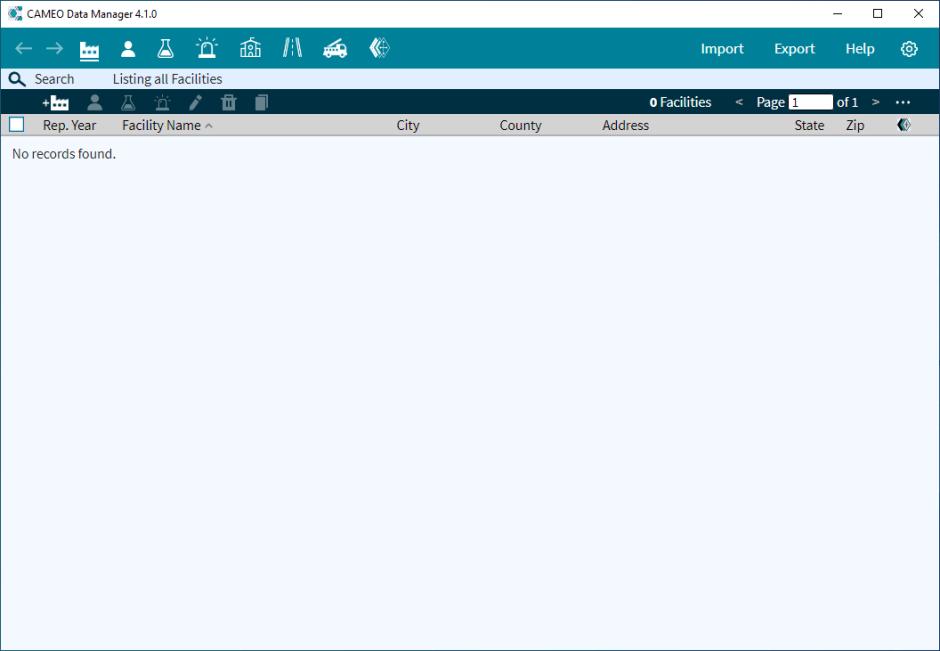The image size is (940, 651).
Task: Open the Special Locations building icon
Action: [x=251, y=48]
